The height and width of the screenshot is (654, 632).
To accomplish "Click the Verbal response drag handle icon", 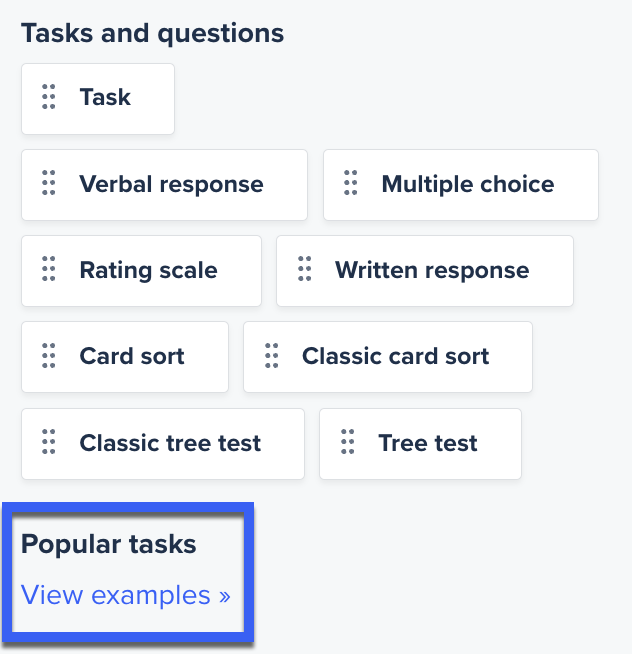I will [49, 183].
